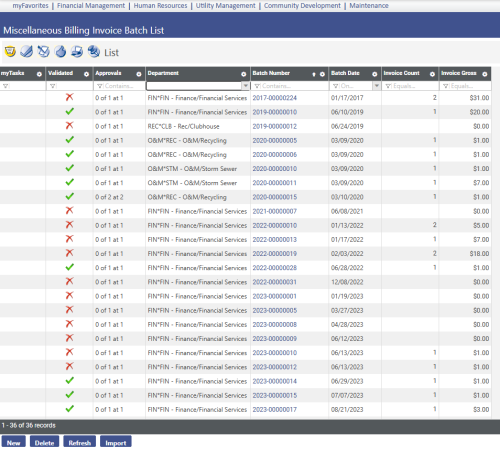Screen dimensions: 500x449
Task: Click the Batch Number Contains filter field
Action: (x=289, y=86)
